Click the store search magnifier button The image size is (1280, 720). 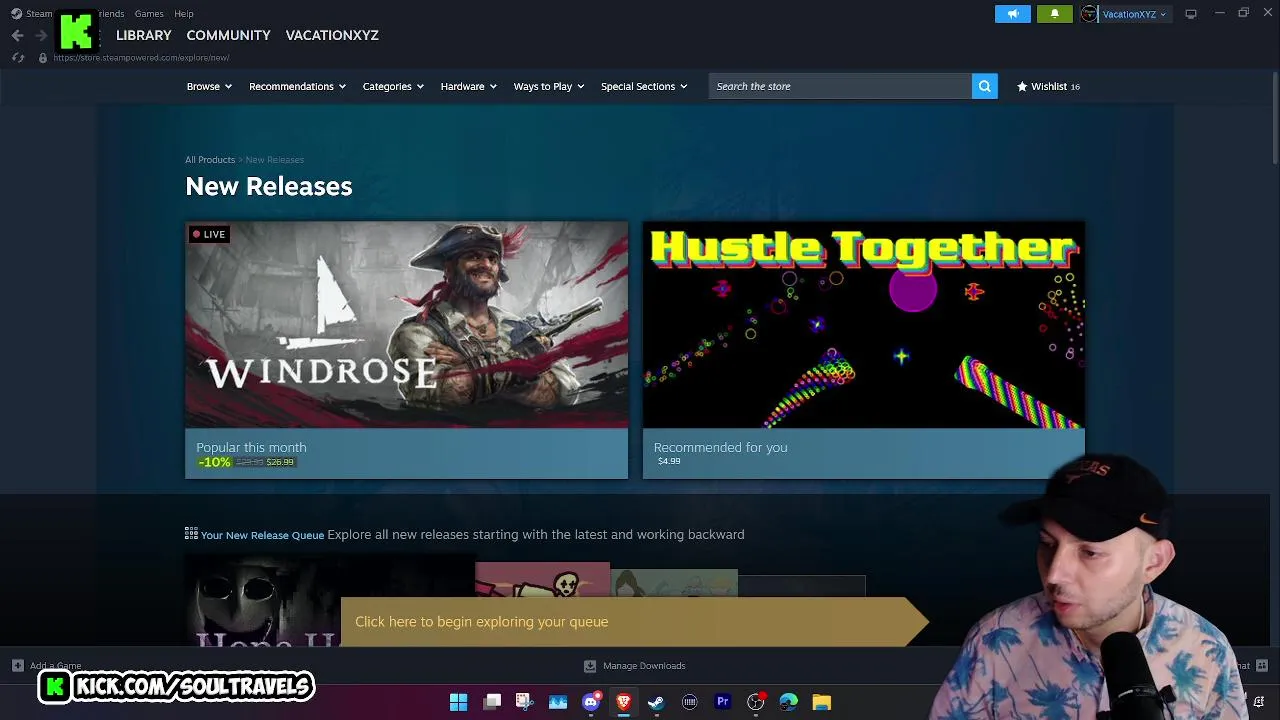[x=984, y=86]
